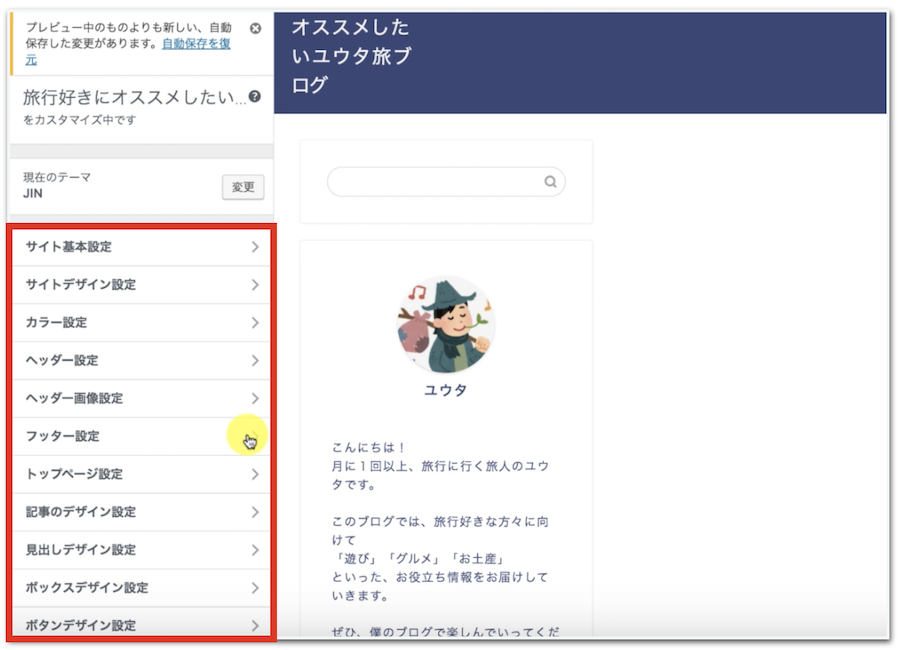This screenshot has width=900, height=650.
Task: Click inside the blog search field
Action: [436, 182]
